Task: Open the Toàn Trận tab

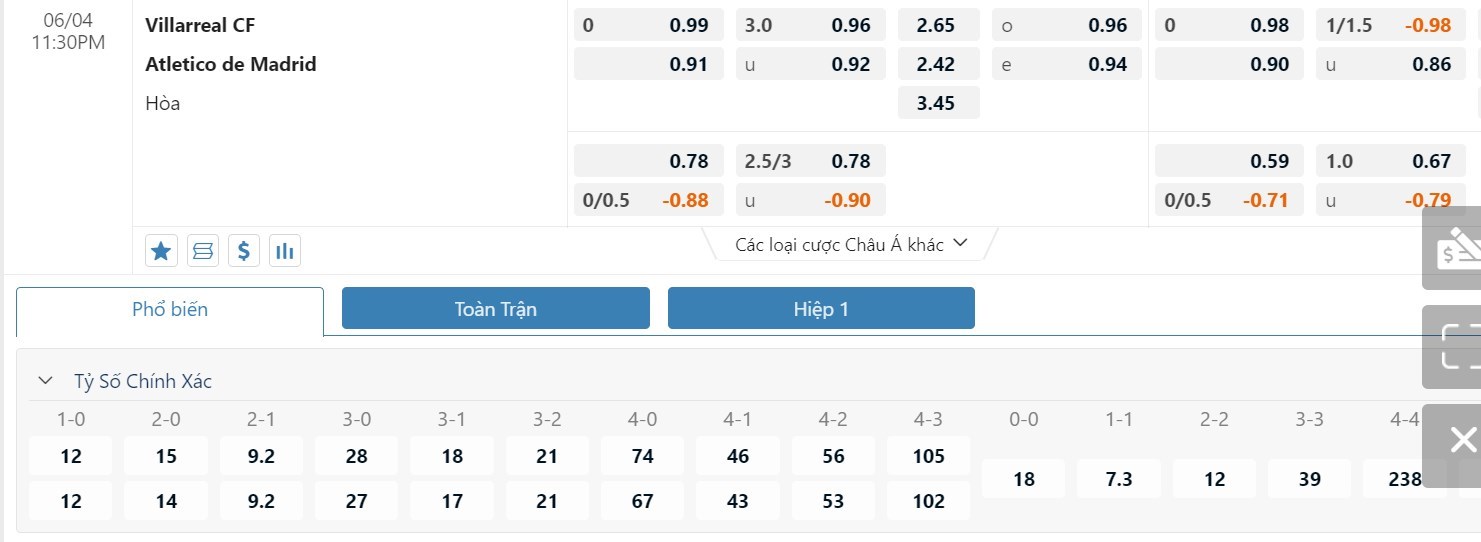Action: 496,309
